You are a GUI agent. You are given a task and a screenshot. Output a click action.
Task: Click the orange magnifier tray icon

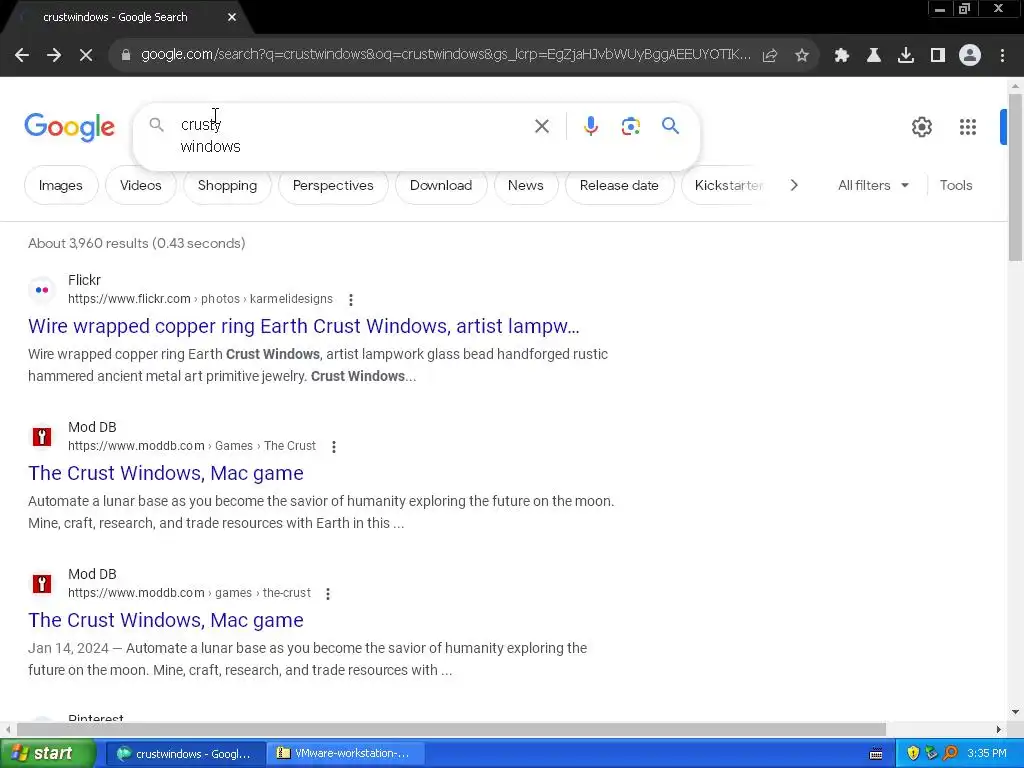click(x=950, y=754)
